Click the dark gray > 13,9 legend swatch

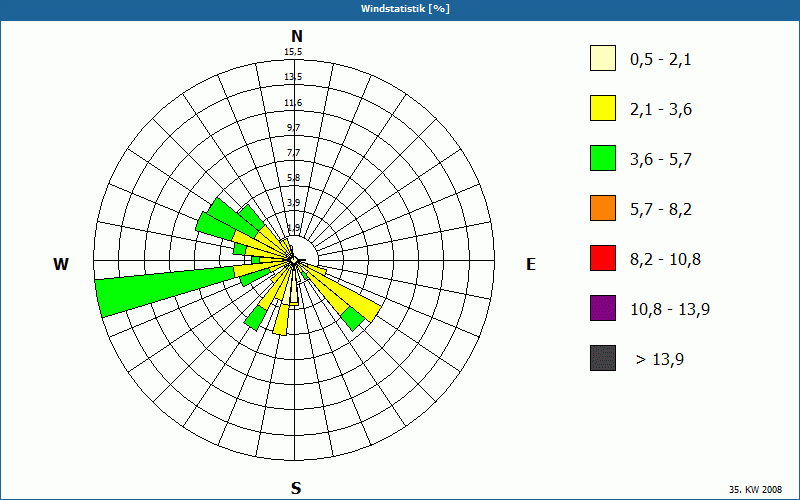[x=603, y=358]
